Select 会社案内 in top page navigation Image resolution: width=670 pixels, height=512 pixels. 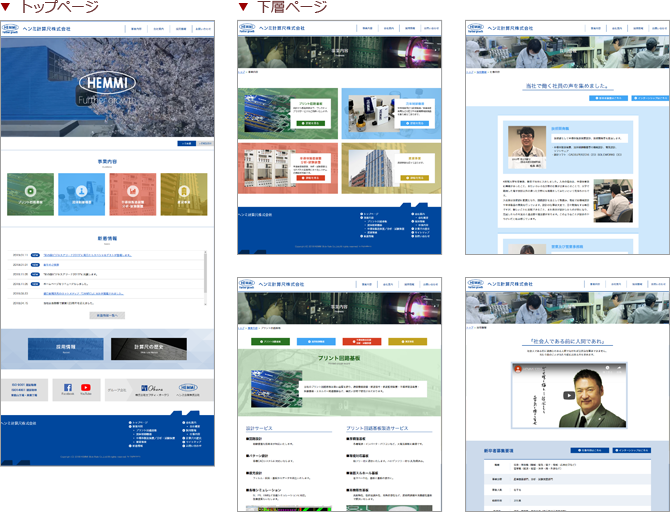[159, 29]
